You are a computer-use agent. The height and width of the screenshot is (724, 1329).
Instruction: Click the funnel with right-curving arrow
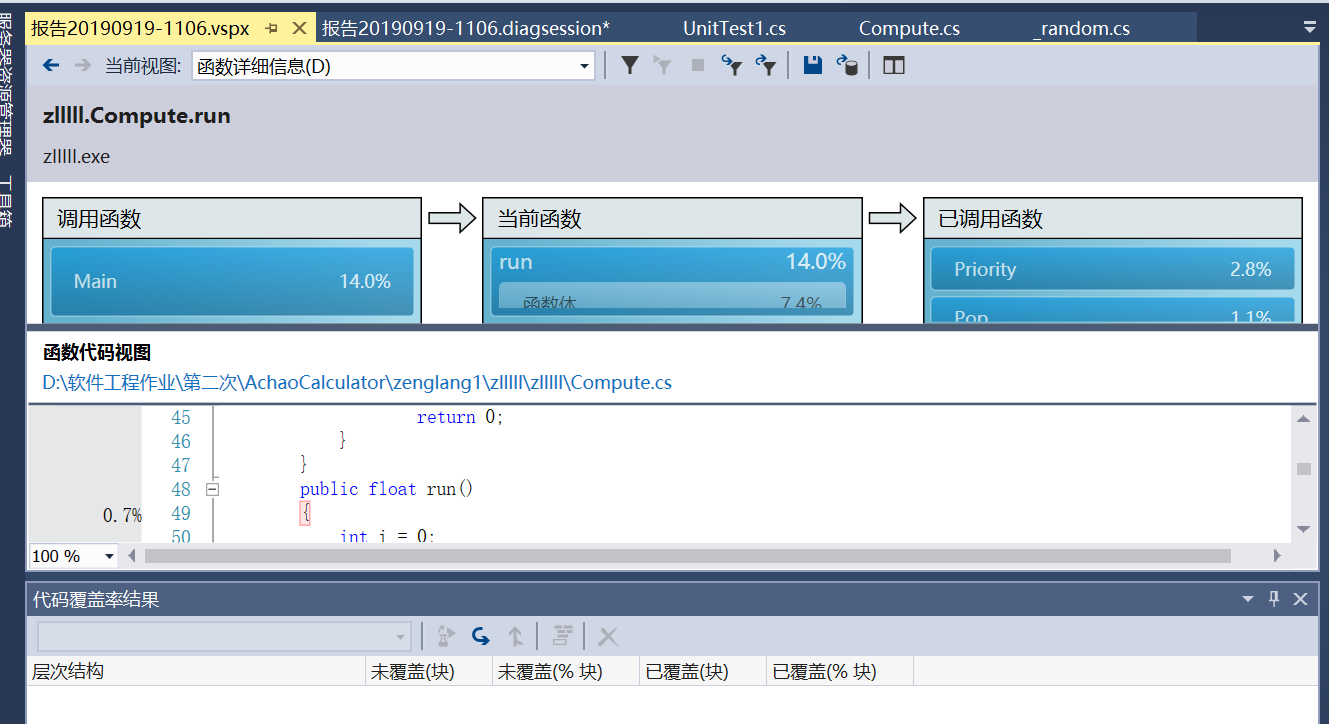[766, 66]
